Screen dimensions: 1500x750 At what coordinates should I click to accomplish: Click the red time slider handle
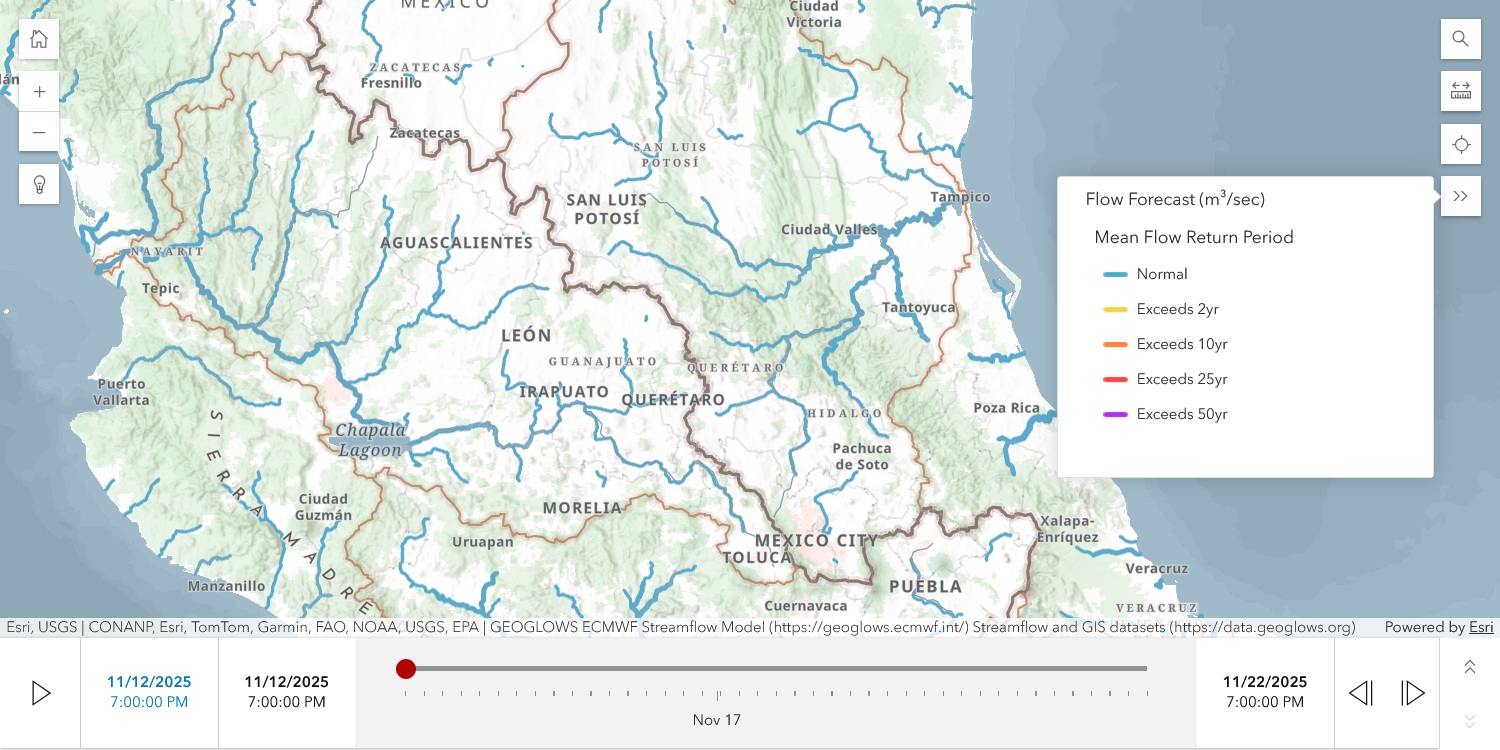pyautogui.click(x=405, y=668)
